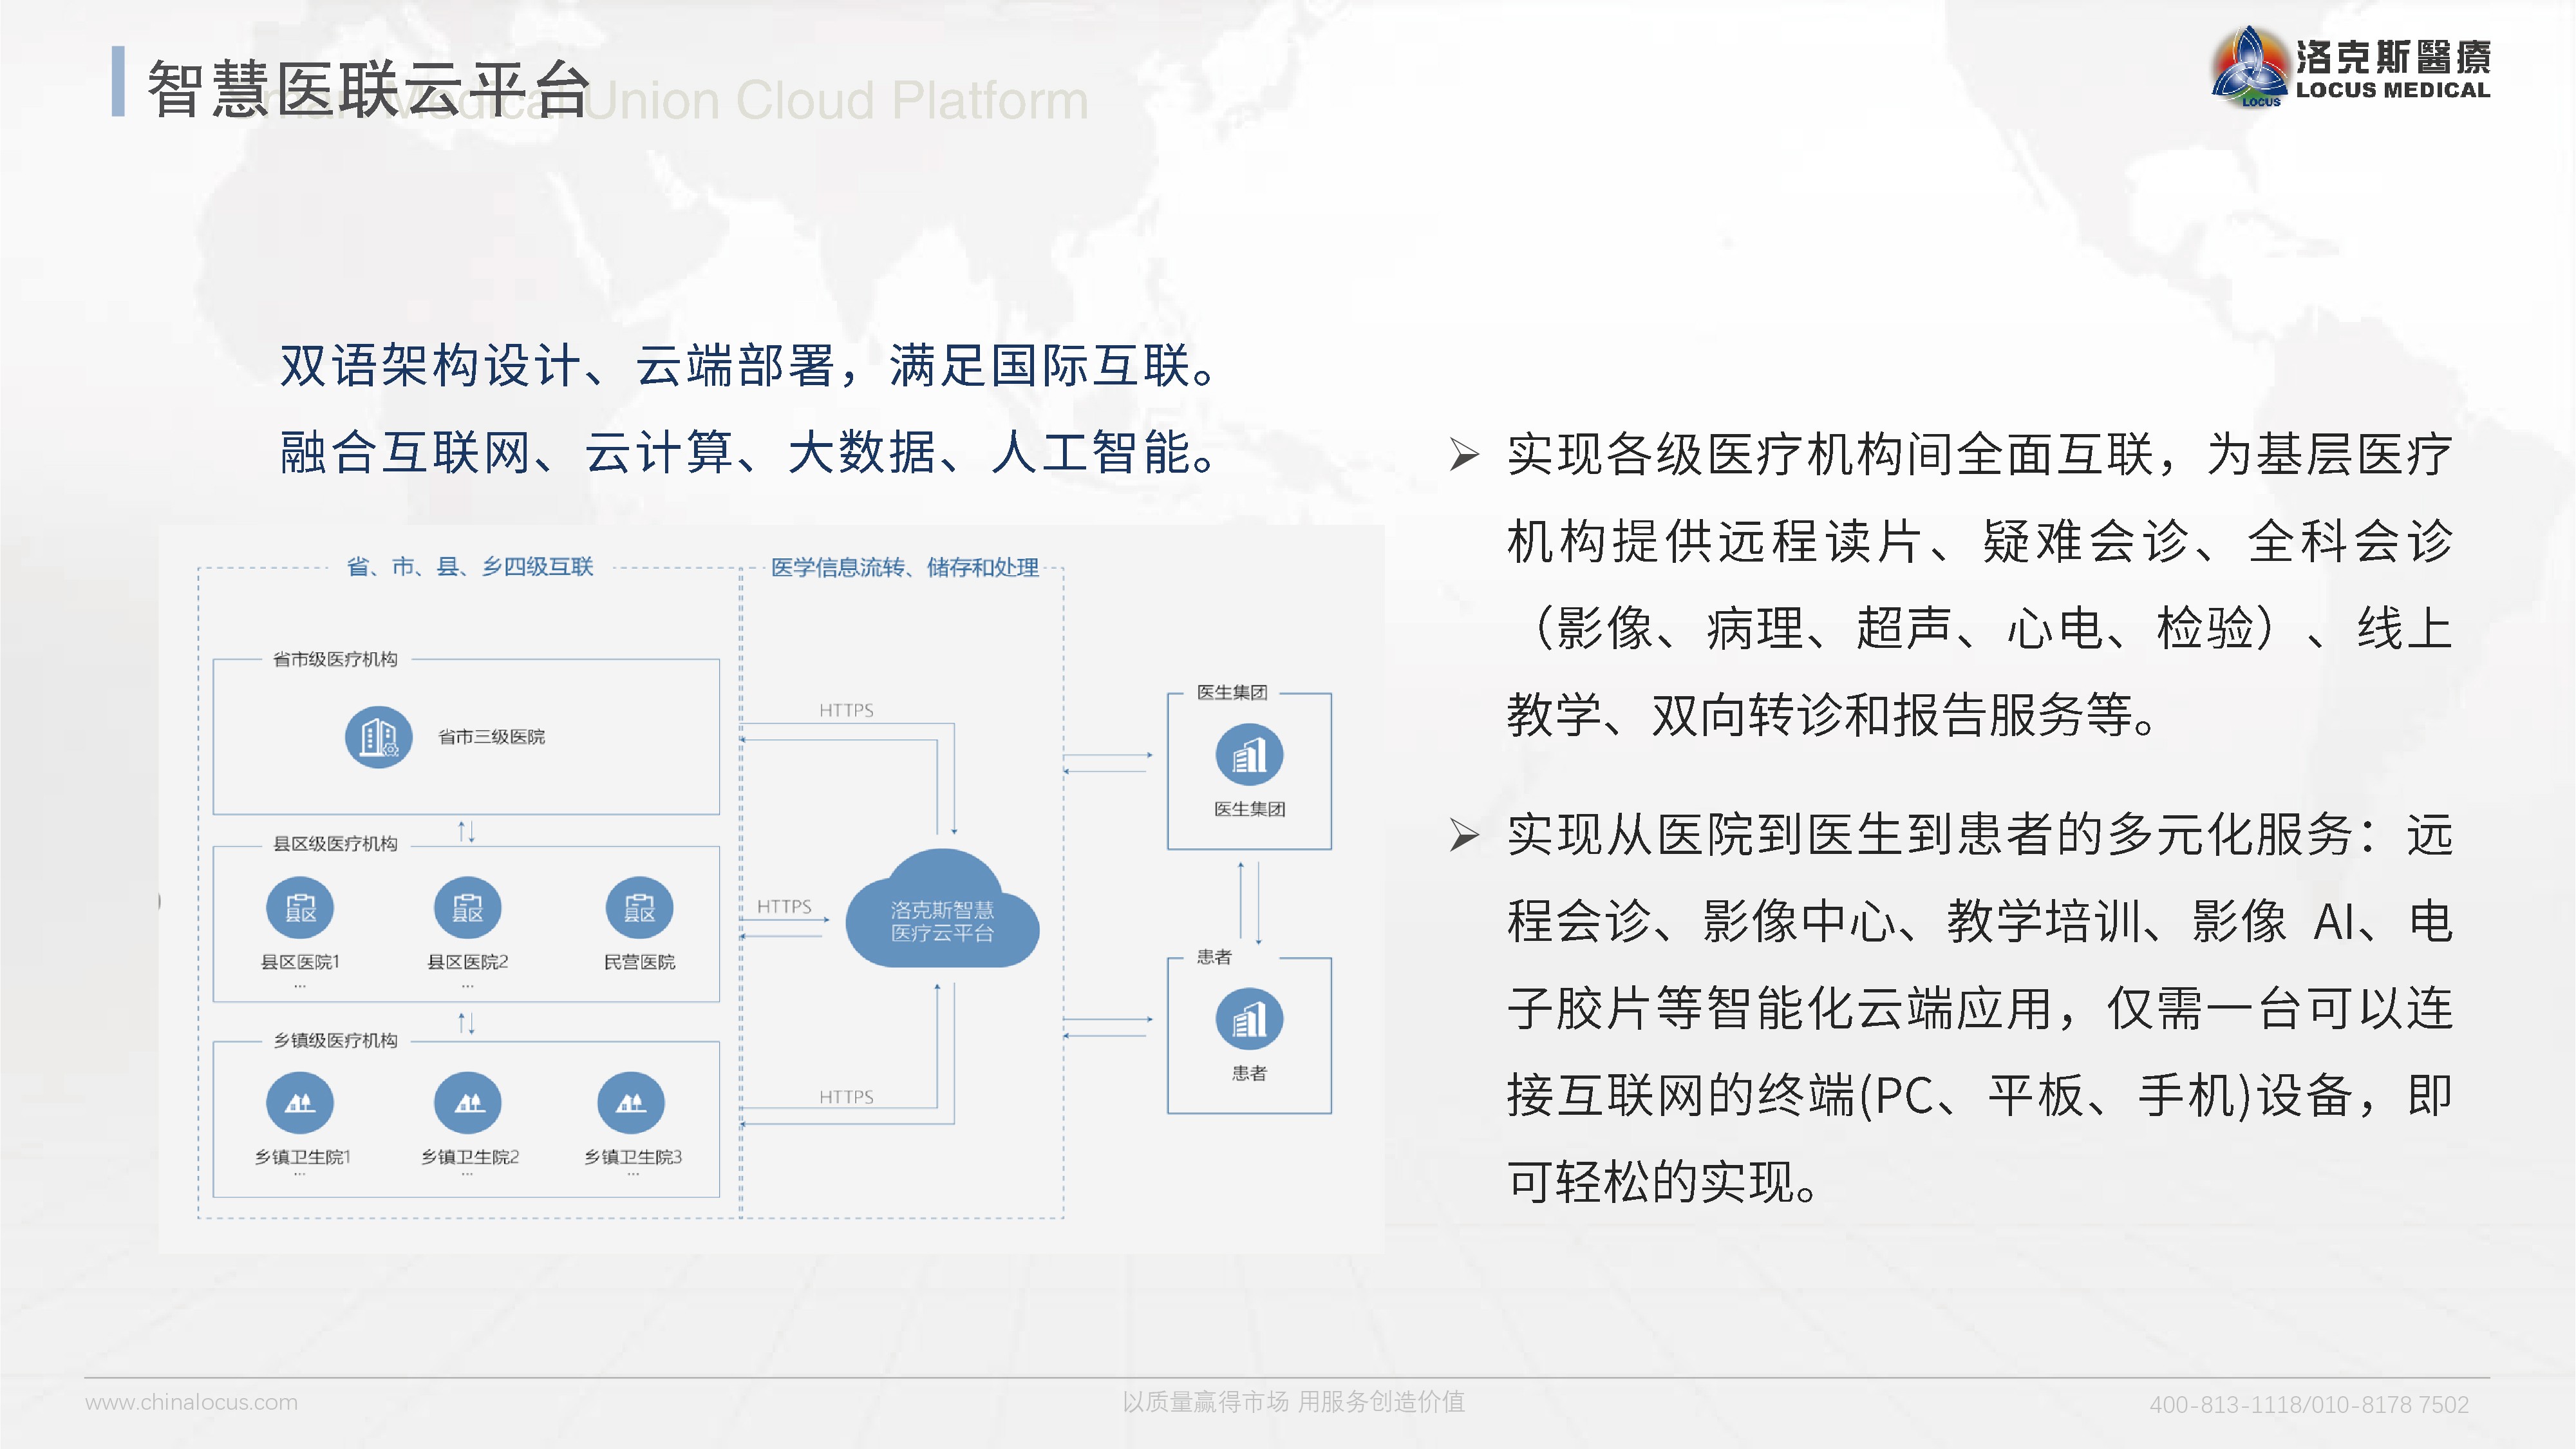Click the 民营医院 icon
2576x1449 pixels.
tap(640, 908)
